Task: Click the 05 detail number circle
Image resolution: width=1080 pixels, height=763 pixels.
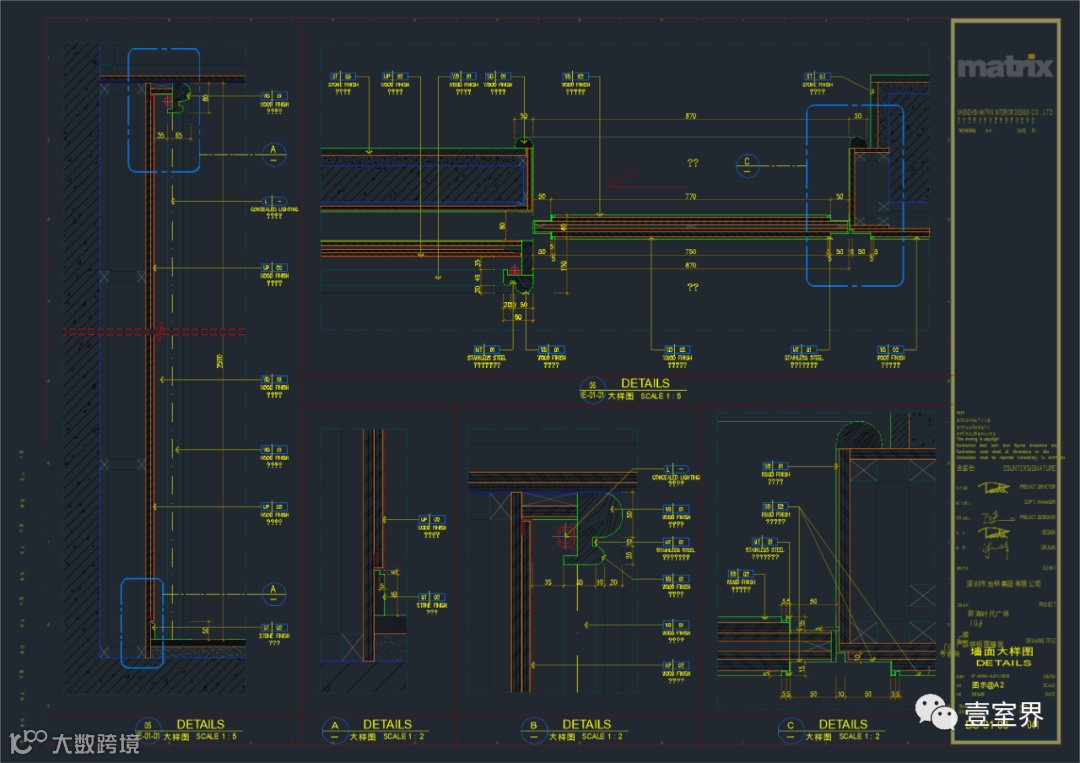Action: point(147,730)
